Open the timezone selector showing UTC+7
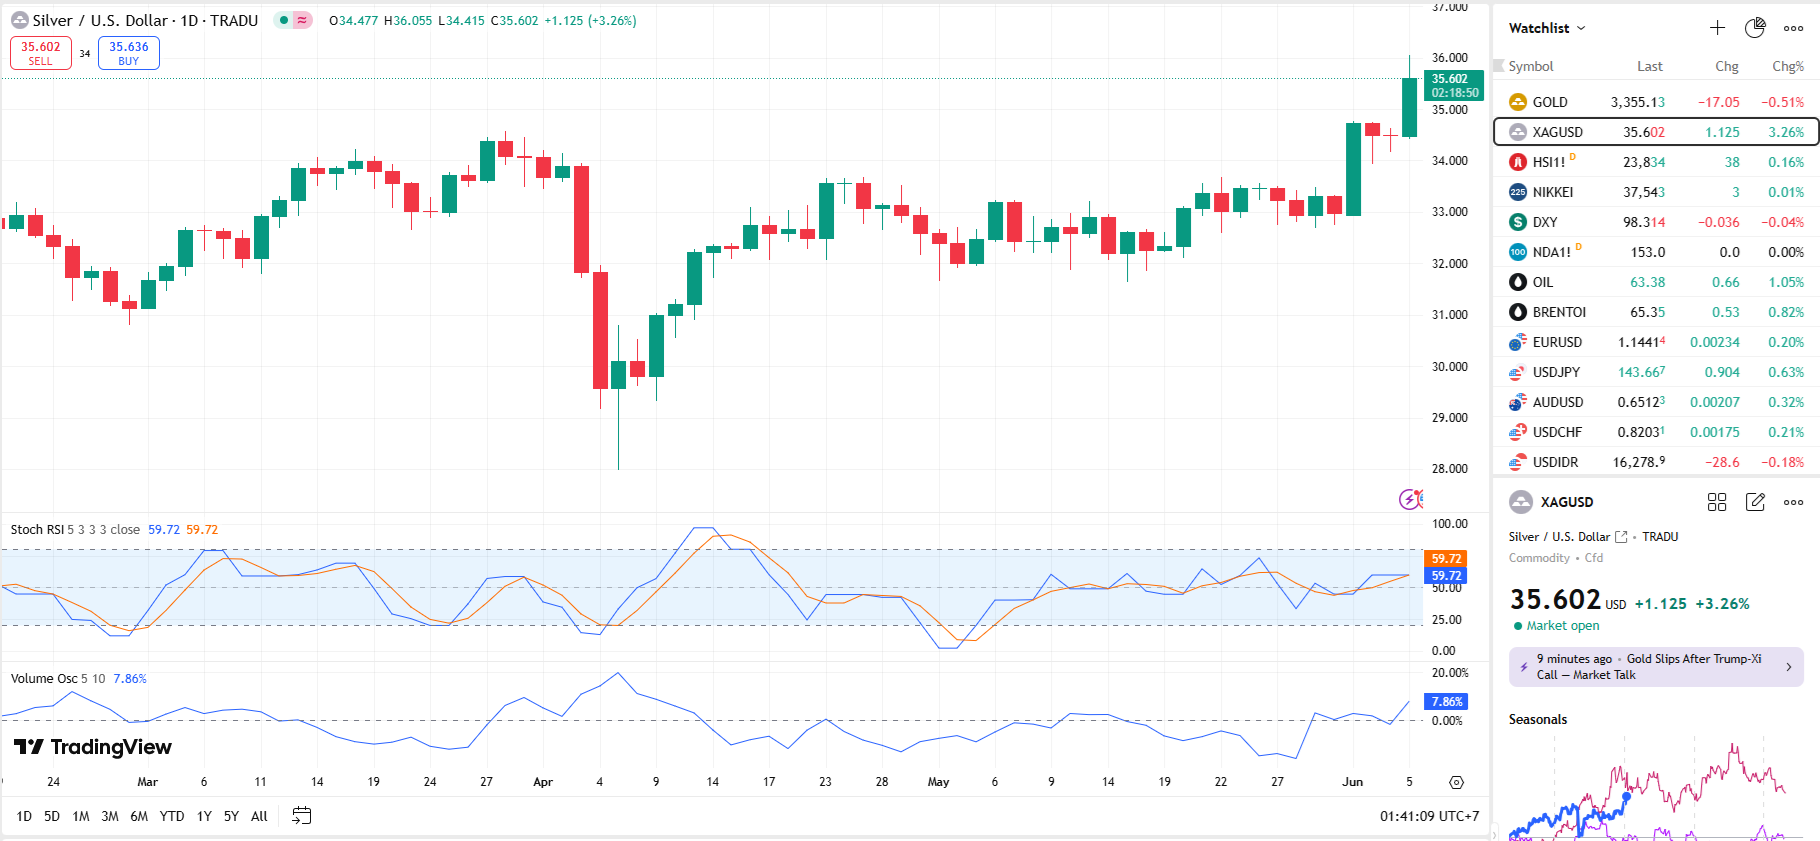1820x841 pixels. point(1429,816)
